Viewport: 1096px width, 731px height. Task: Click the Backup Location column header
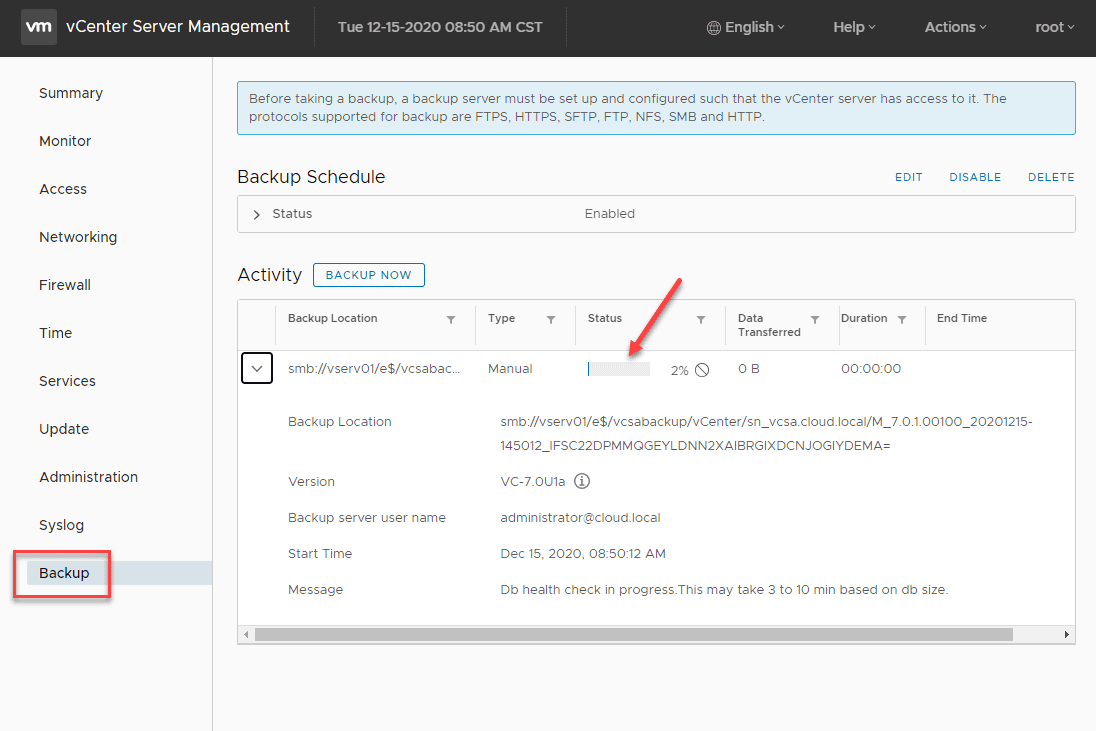333,318
